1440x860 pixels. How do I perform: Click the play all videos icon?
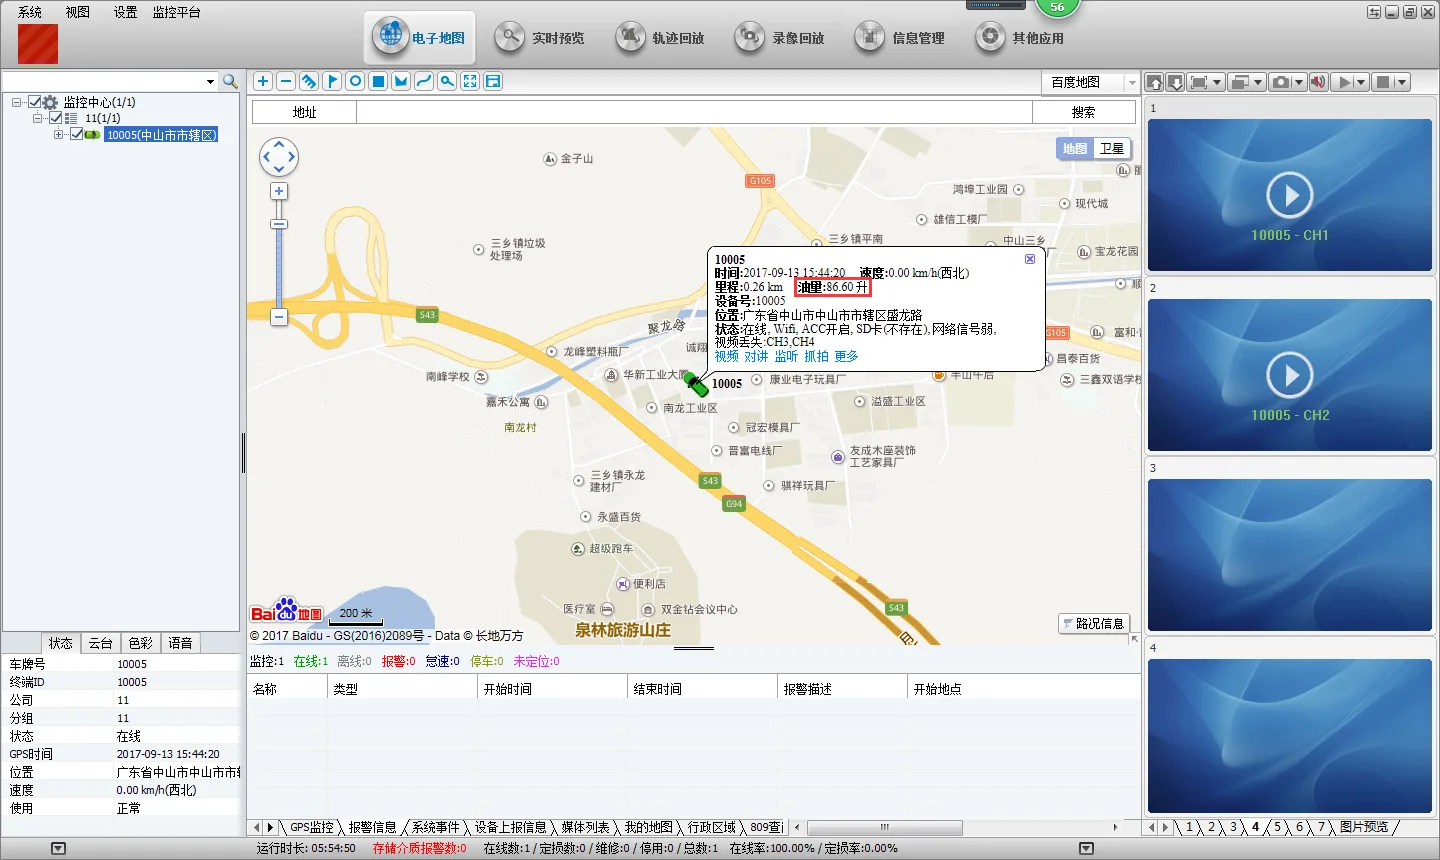[1345, 82]
